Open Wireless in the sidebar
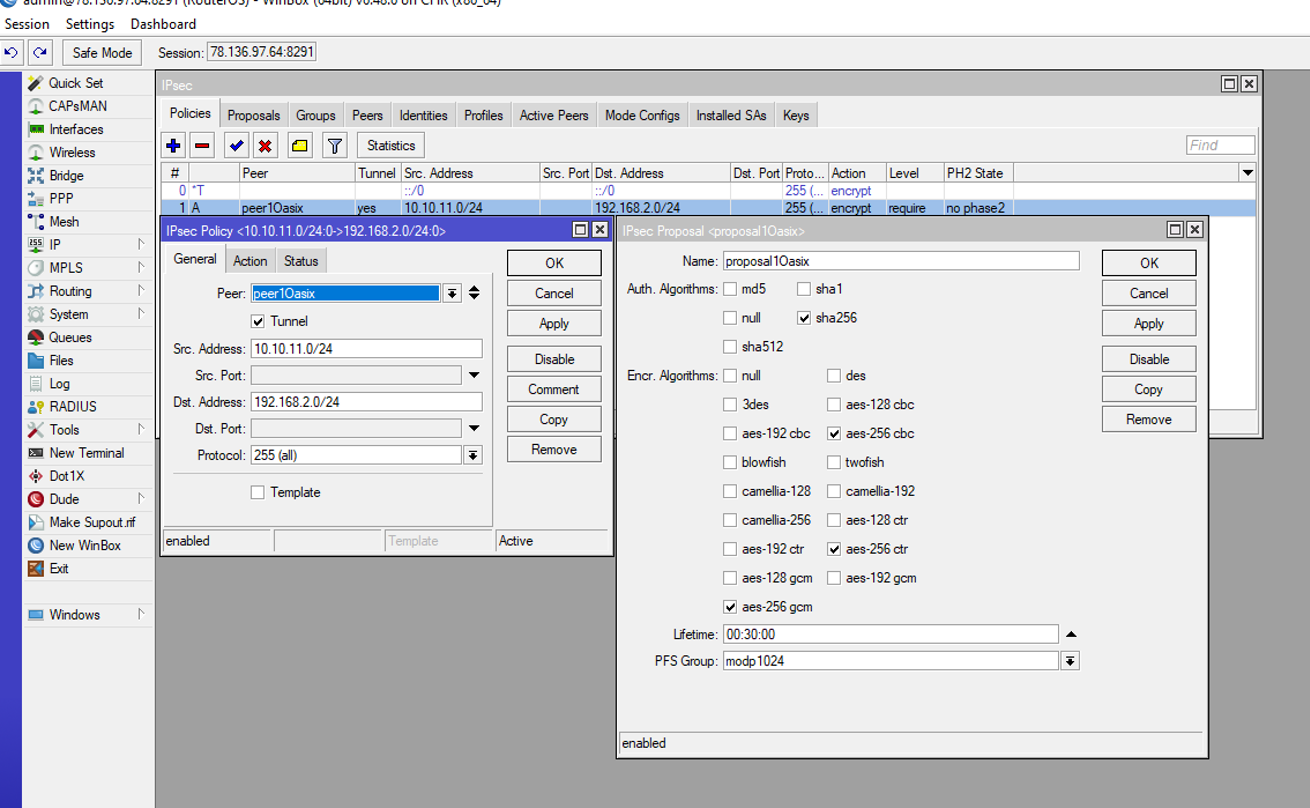This screenshot has height=808, width=1310. coord(72,152)
